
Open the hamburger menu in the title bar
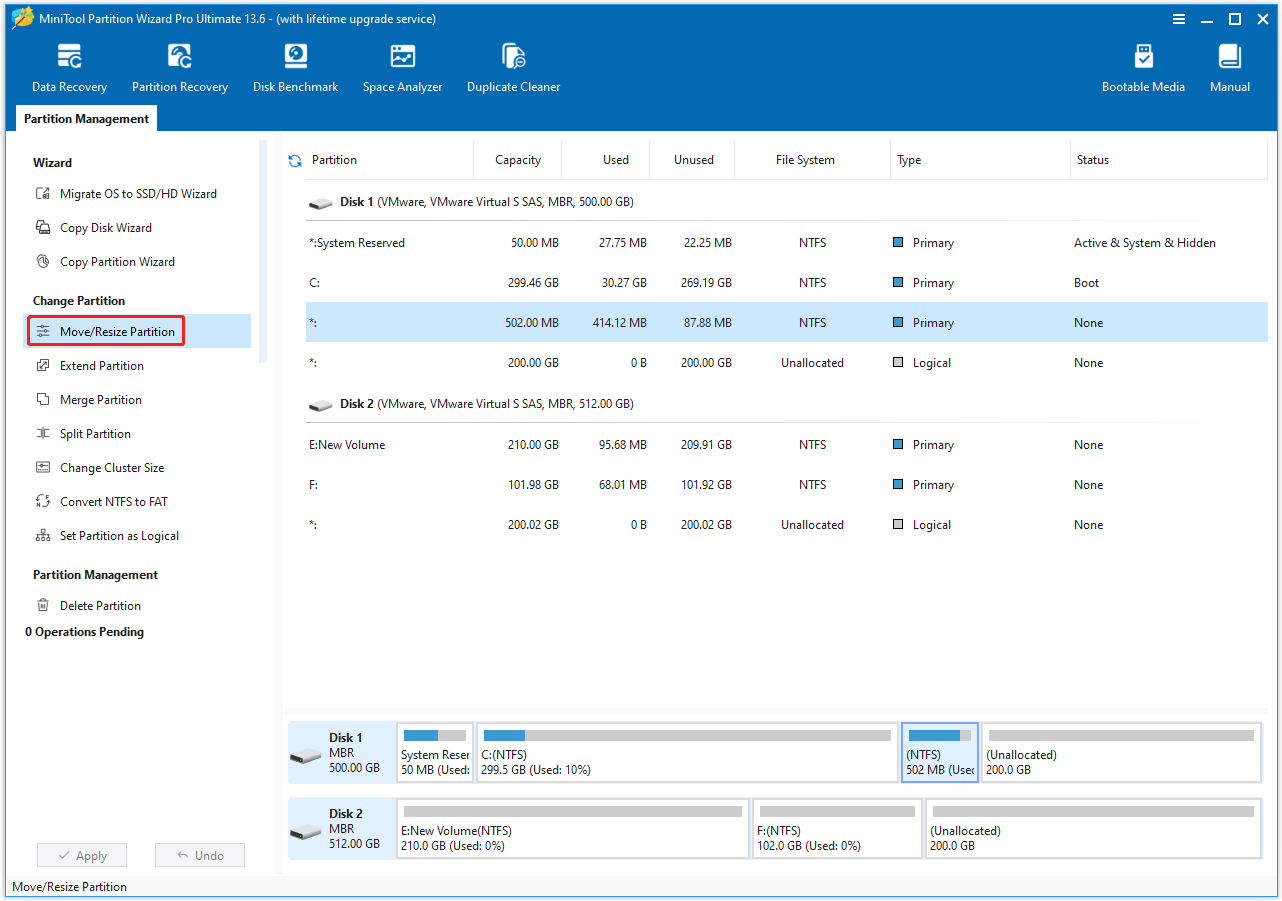[1179, 19]
